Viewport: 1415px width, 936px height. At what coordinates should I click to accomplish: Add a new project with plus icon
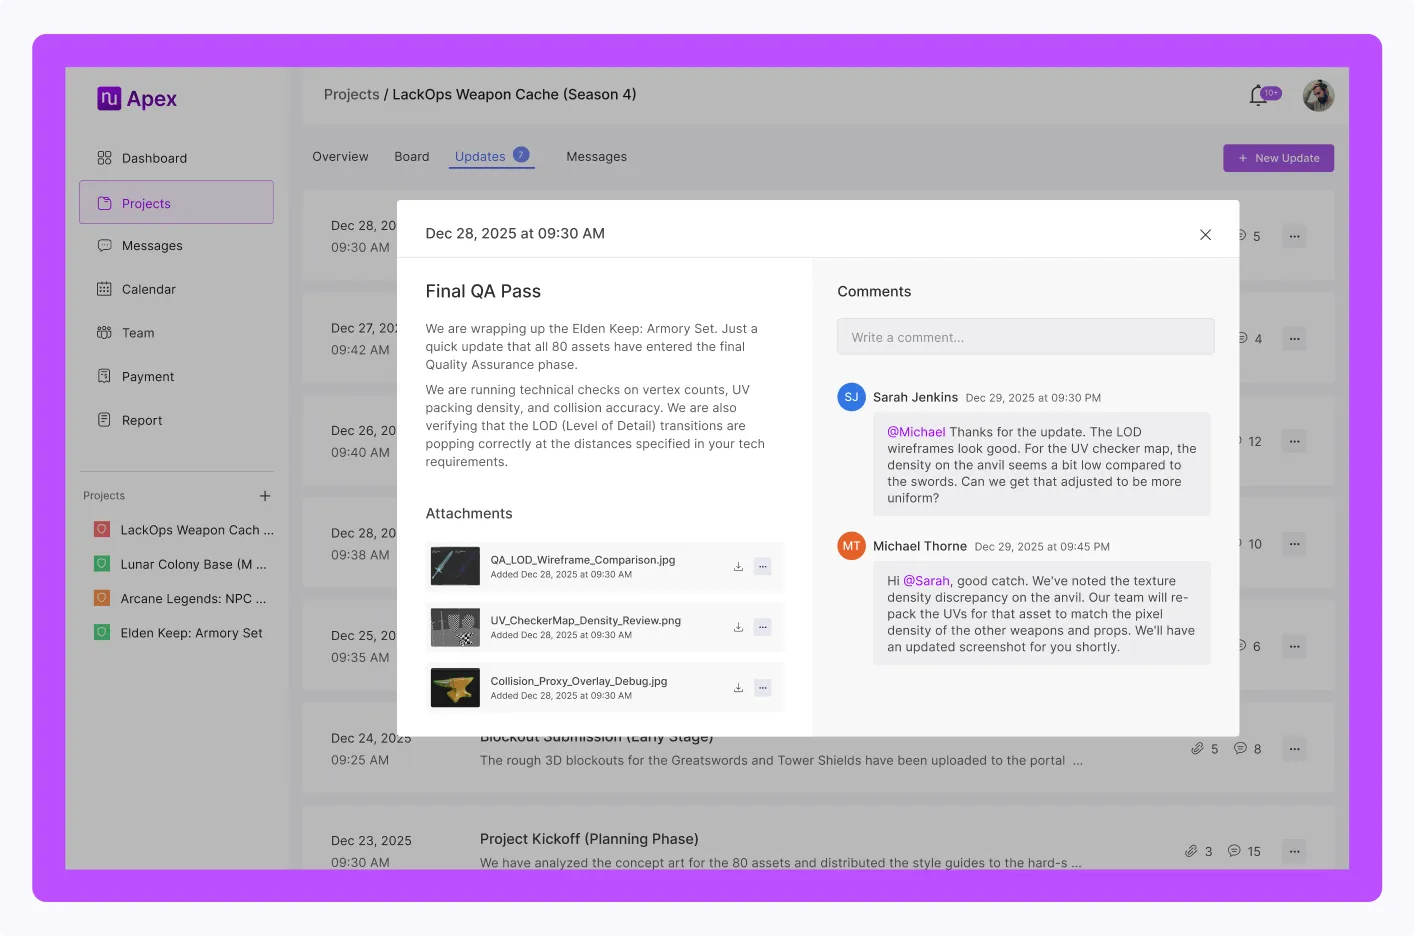point(265,496)
